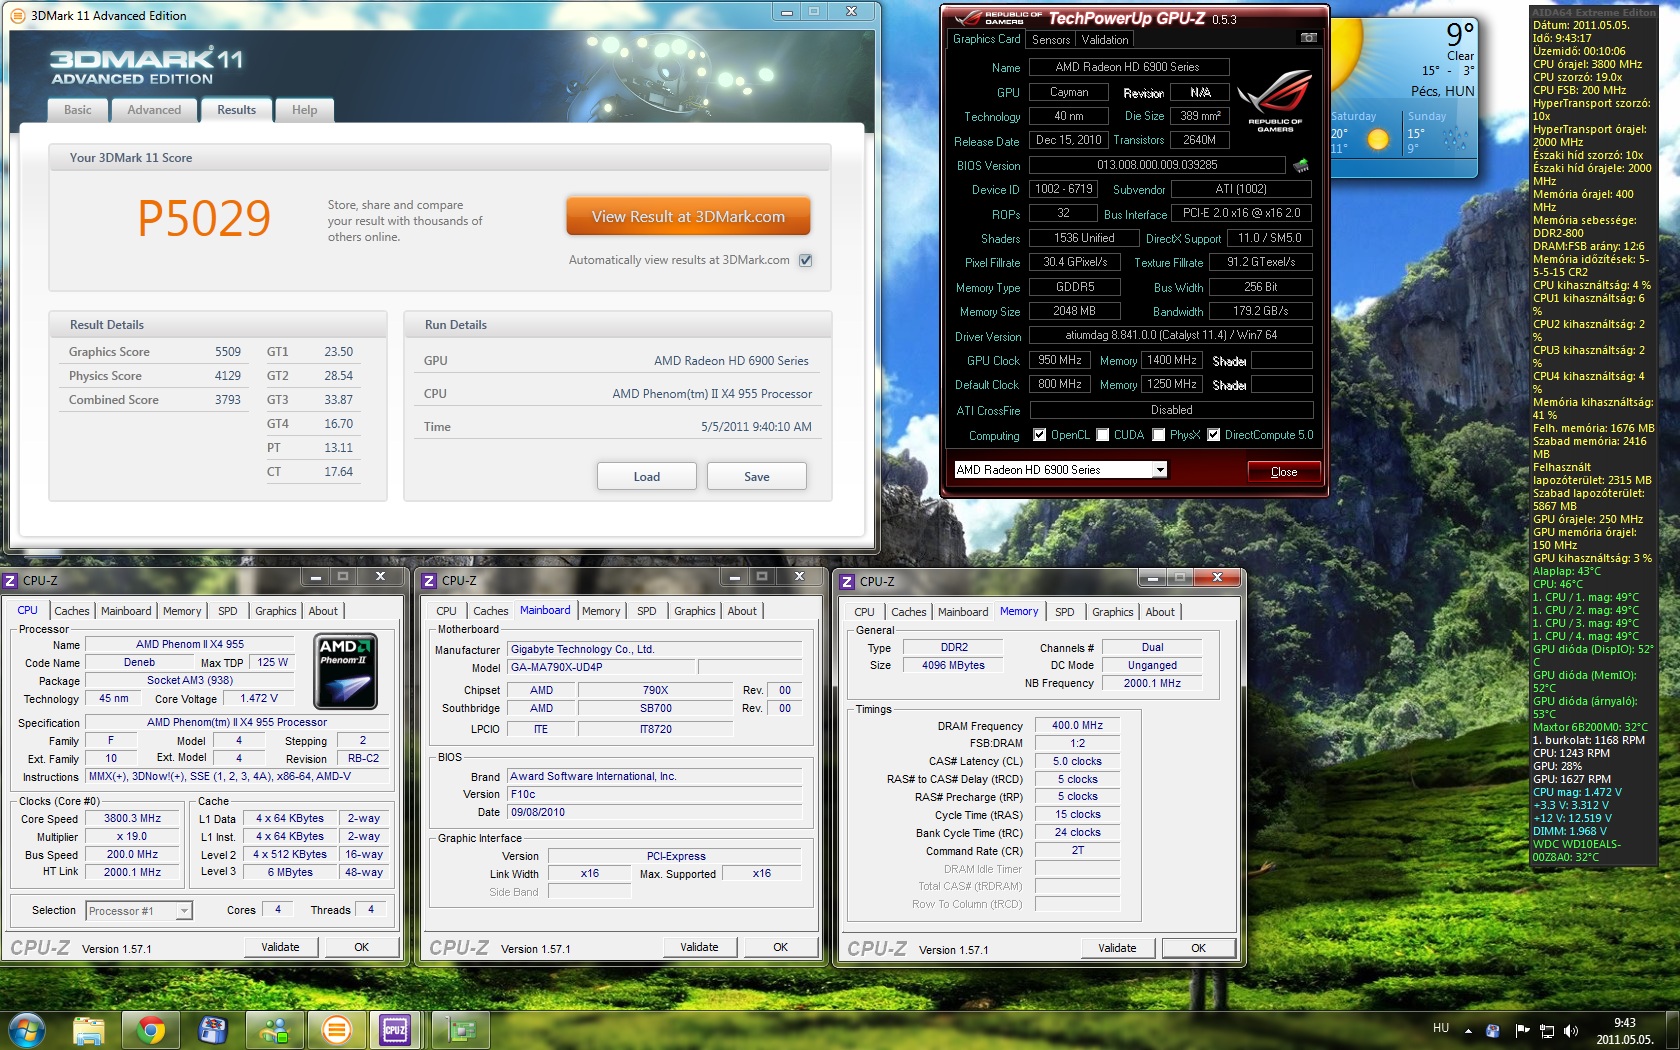This screenshot has width=1680, height=1050.
Task: Select the CPU-Z taskbar icon
Action: pos(395,1029)
